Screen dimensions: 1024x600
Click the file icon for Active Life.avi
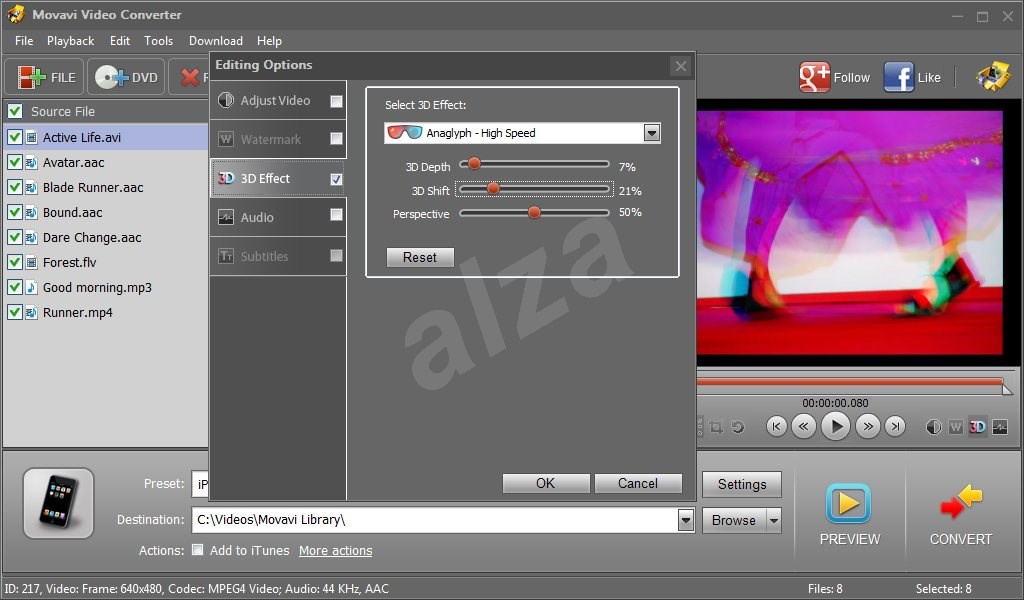pyautogui.click(x=31, y=137)
